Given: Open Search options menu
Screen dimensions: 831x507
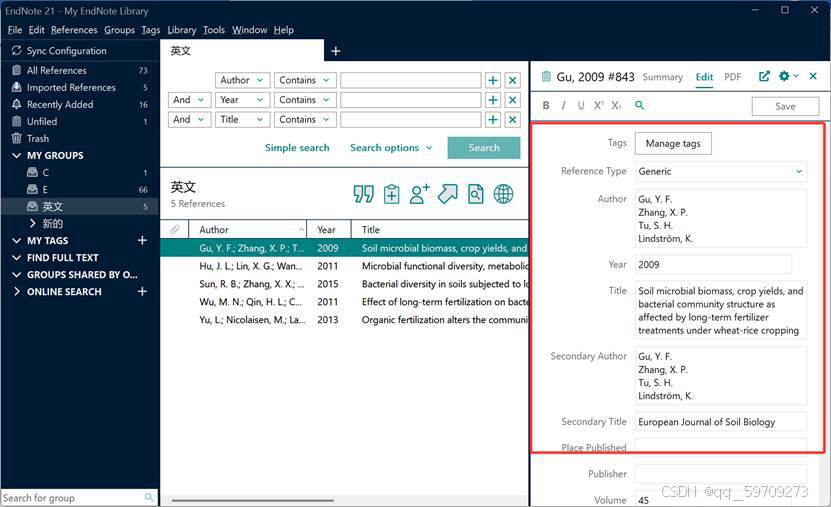Looking at the screenshot, I should coord(391,148).
